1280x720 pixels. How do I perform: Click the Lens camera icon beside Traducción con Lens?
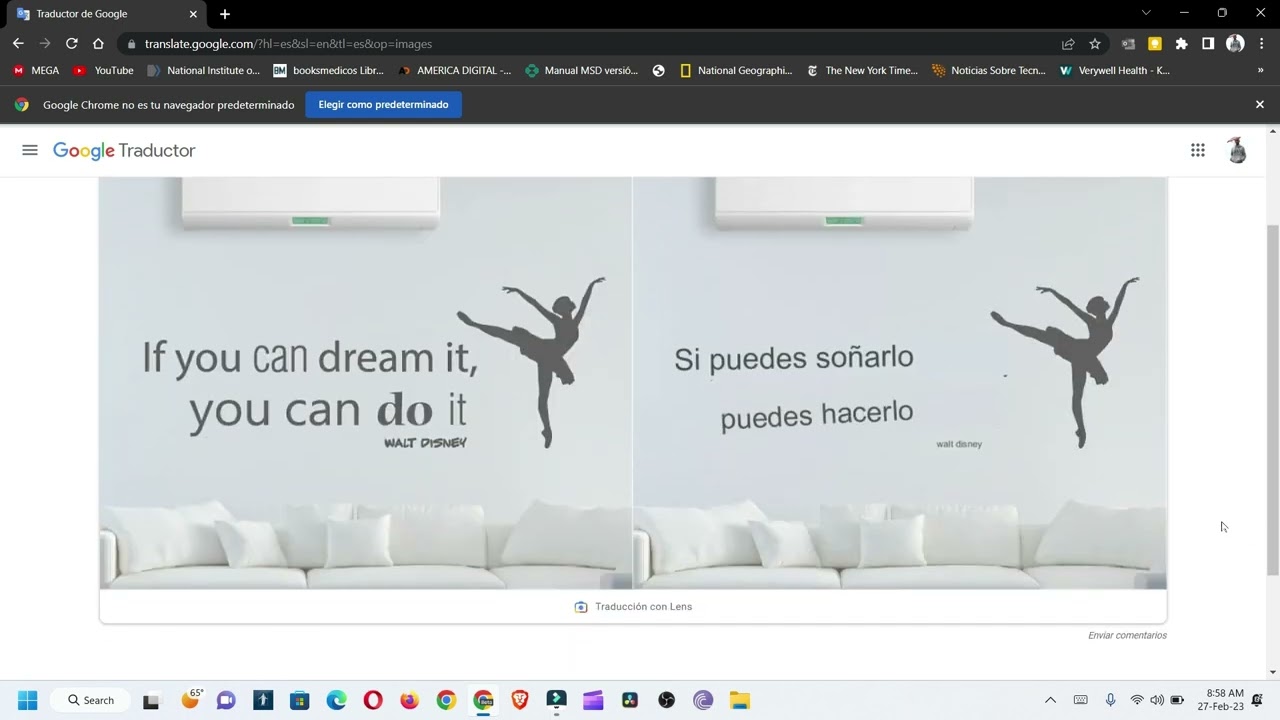click(581, 607)
